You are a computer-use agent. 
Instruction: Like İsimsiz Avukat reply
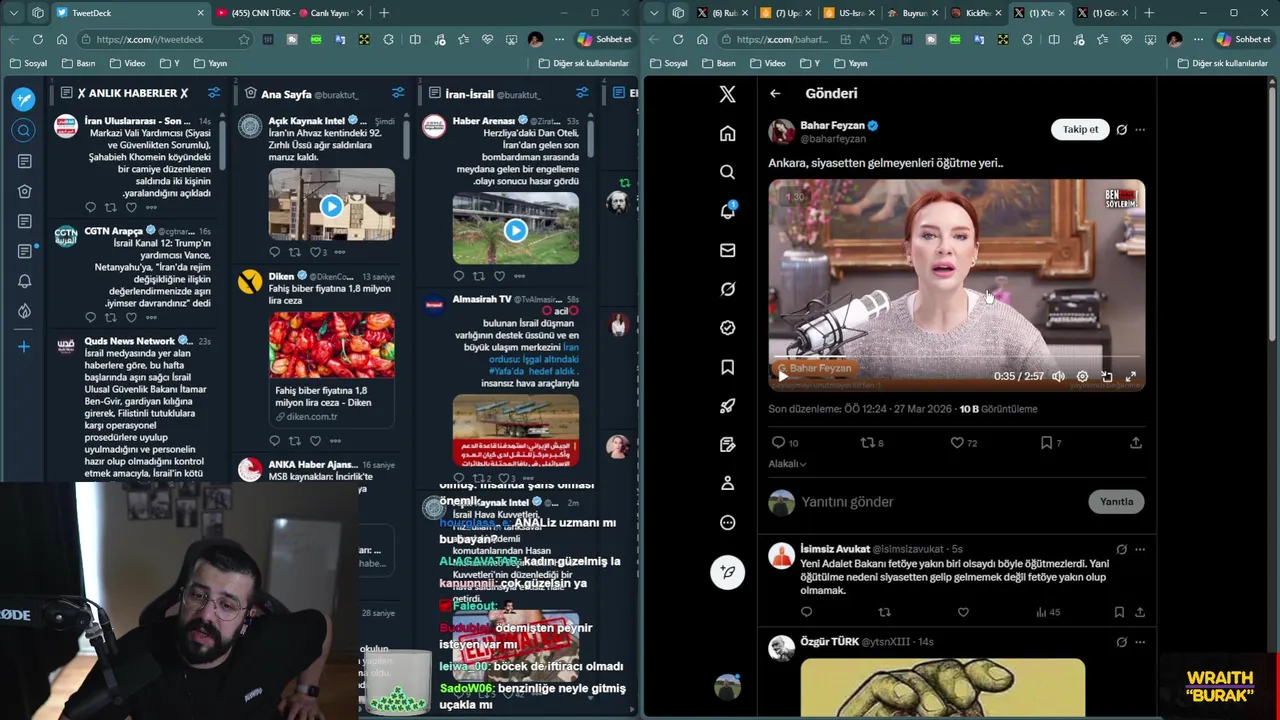[963, 612]
